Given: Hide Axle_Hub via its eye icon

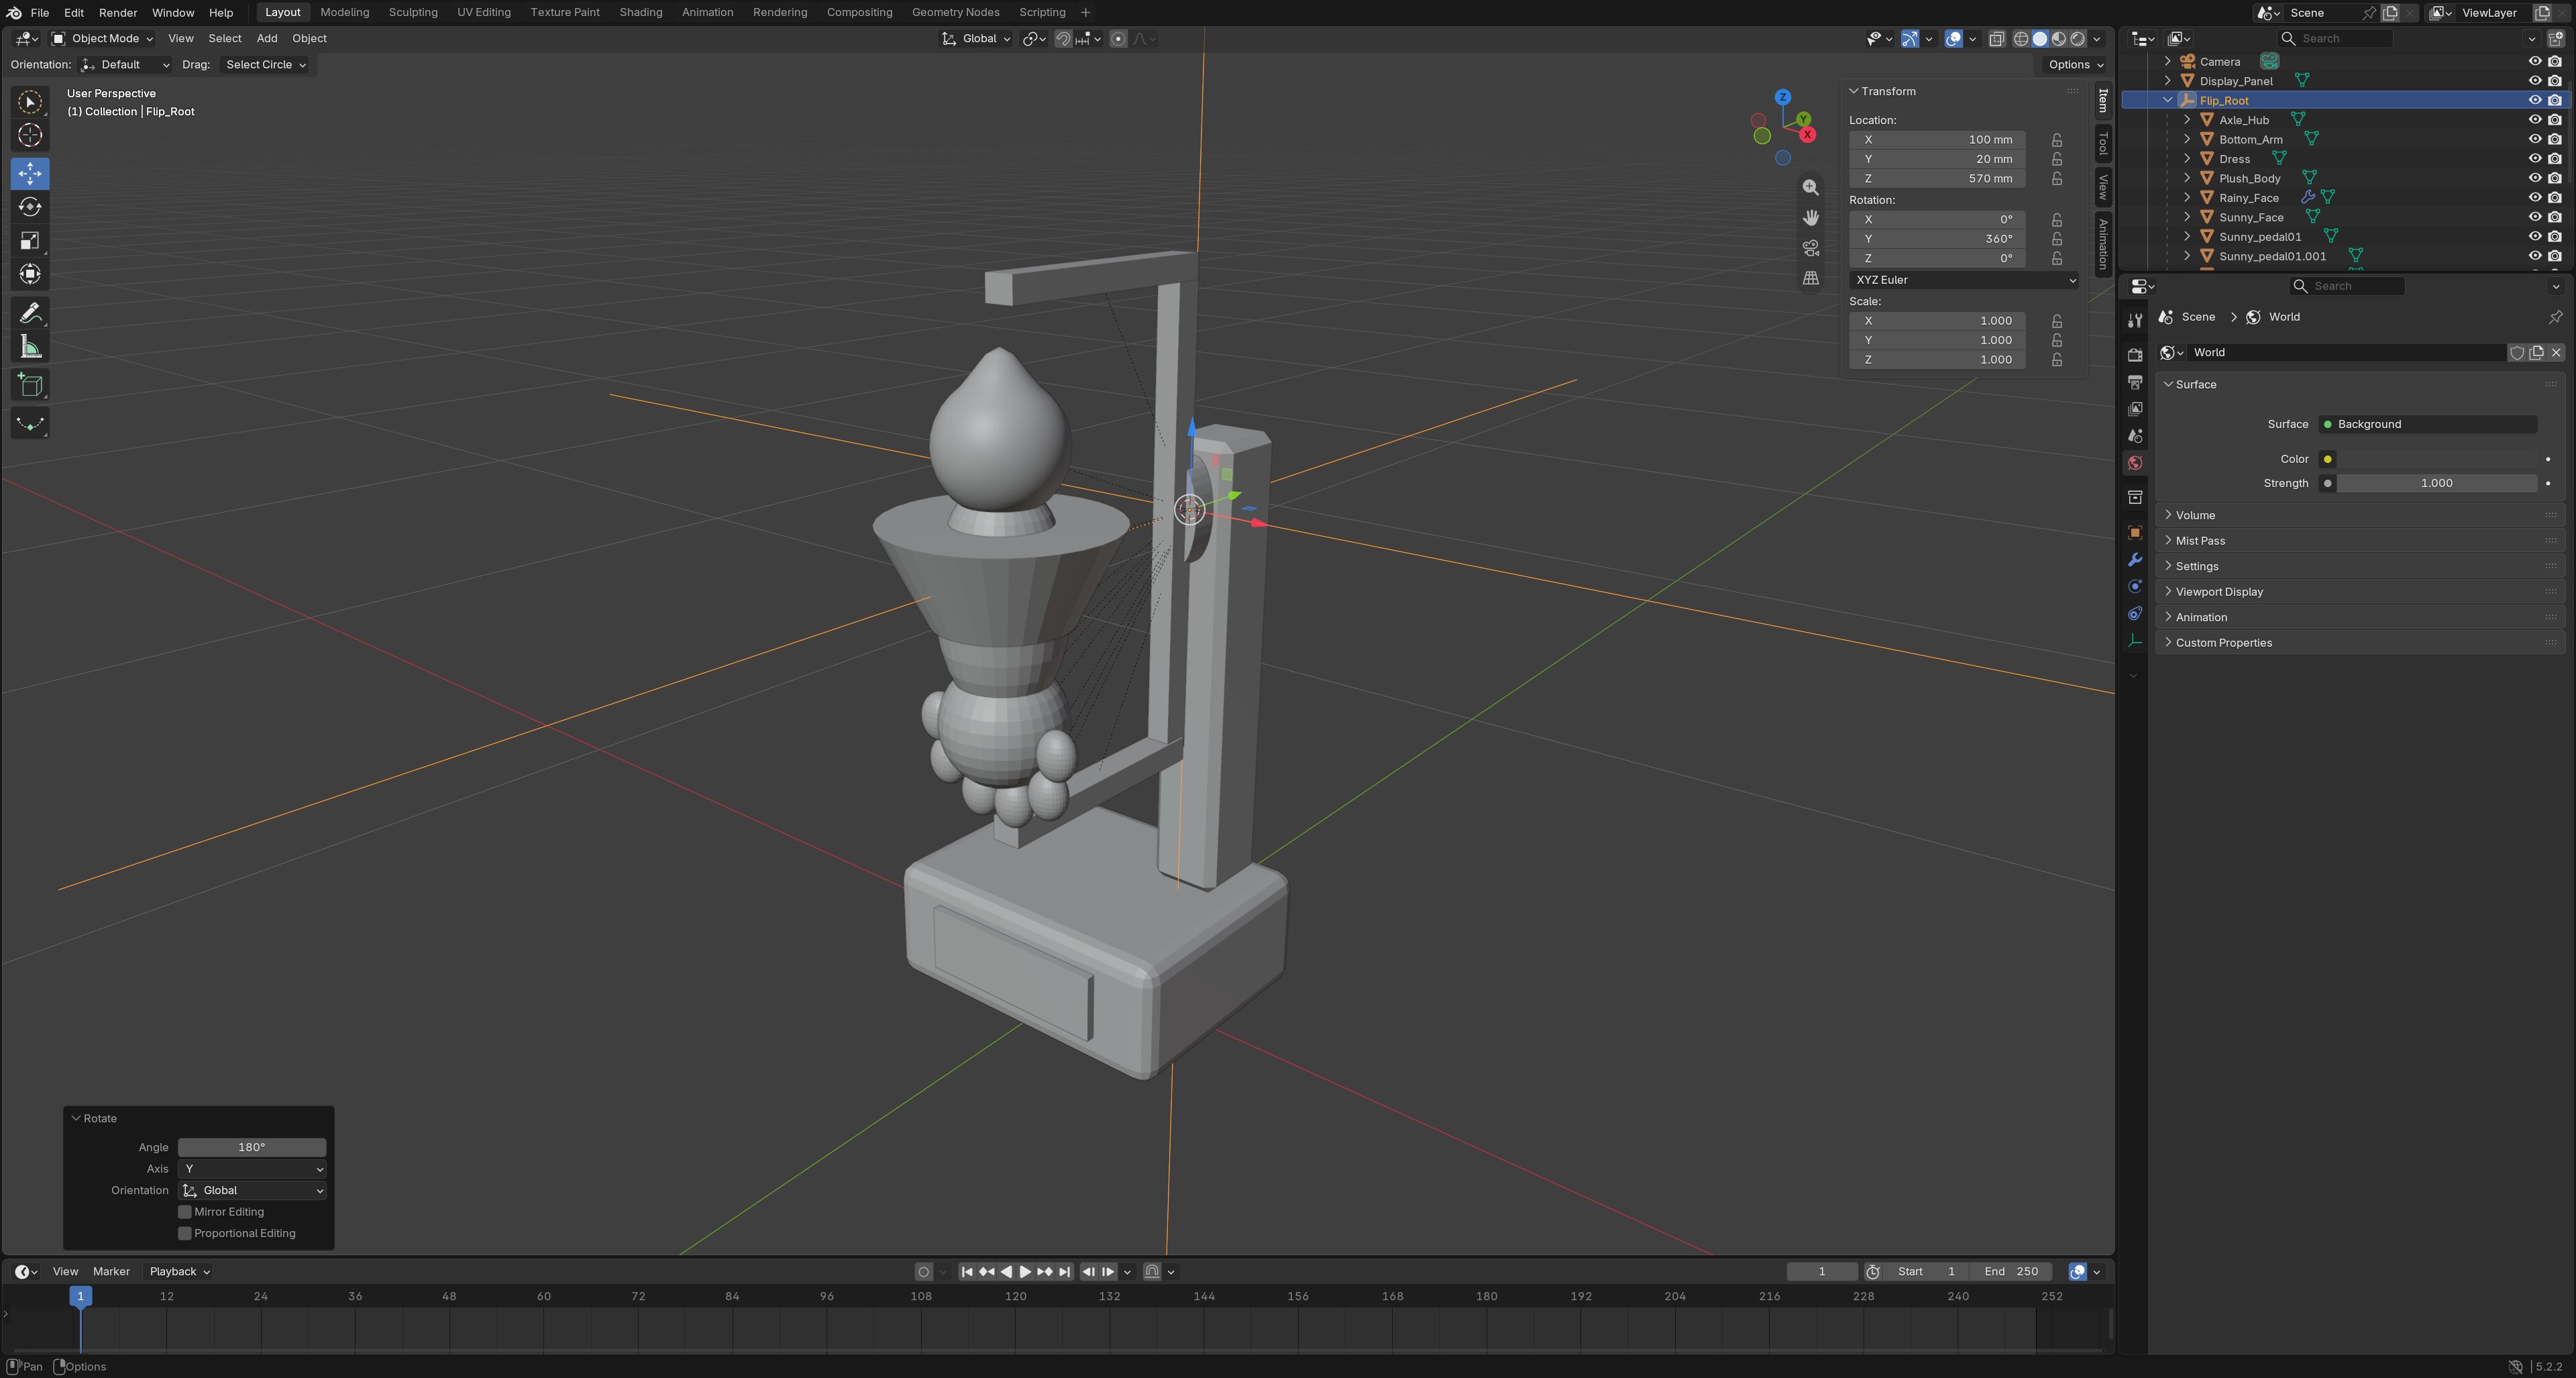Looking at the screenshot, I should [x=2534, y=120].
